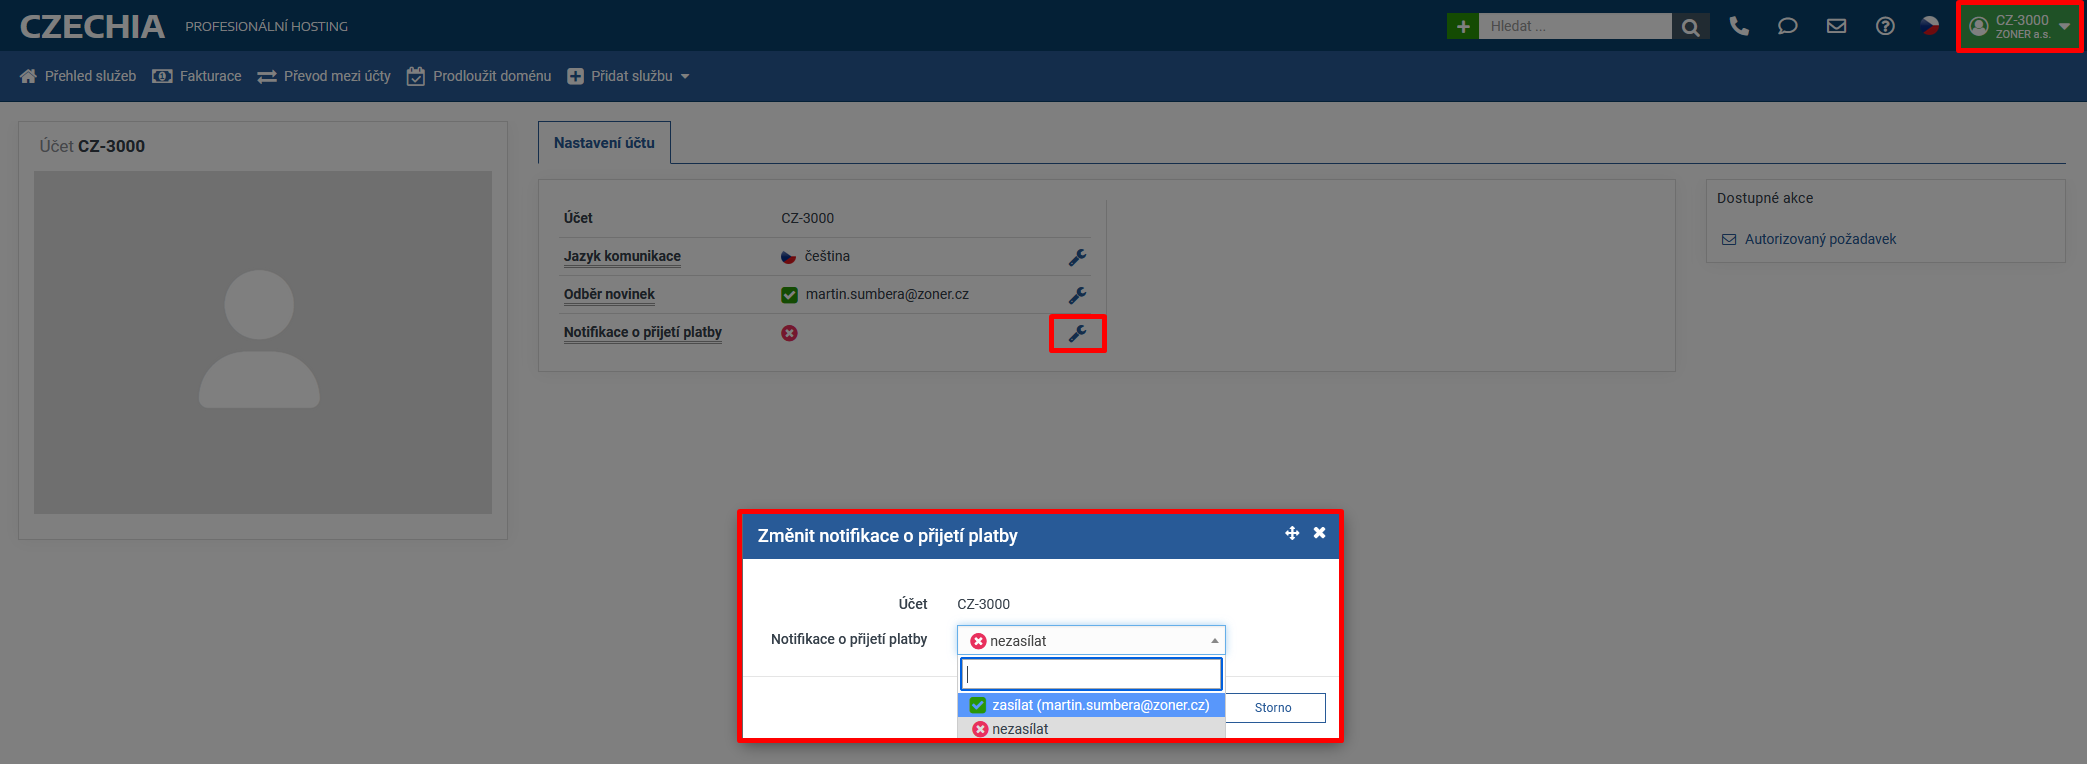Image resolution: width=2087 pixels, height=764 pixels.
Task: Click the search magnifier icon
Action: click(x=1690, y=27)
